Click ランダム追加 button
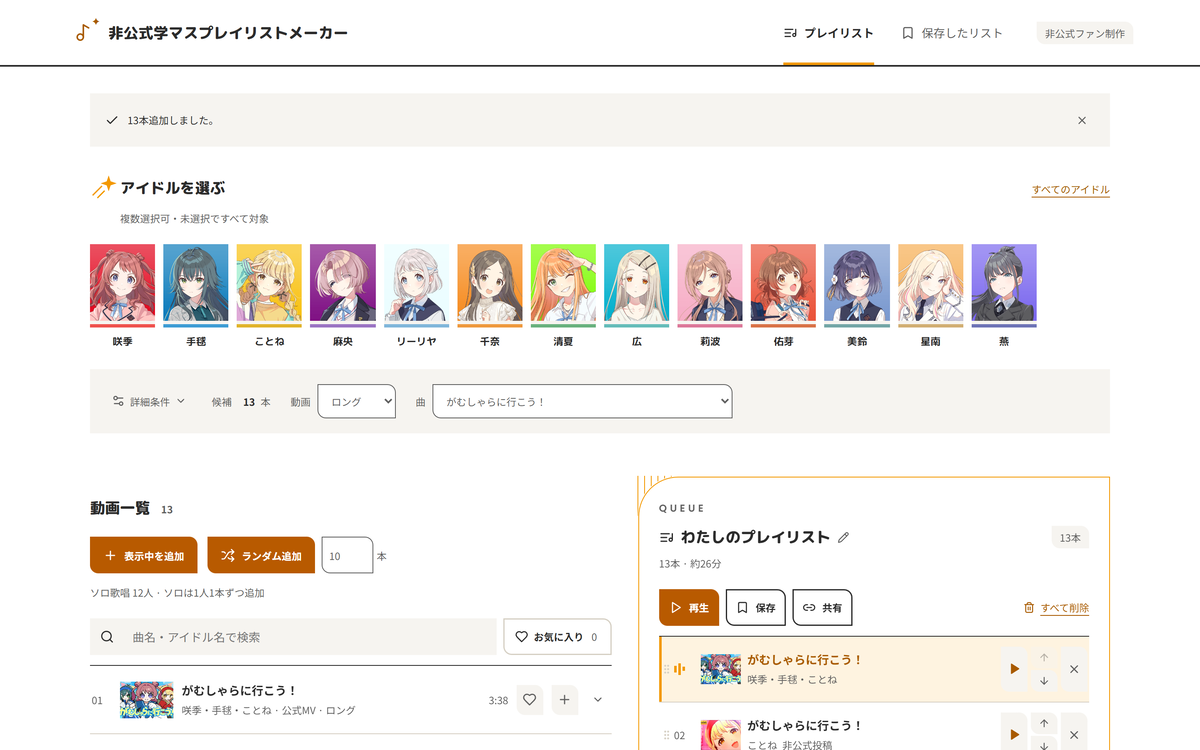Screen dimensions: 1200x750 pos(261,555)
